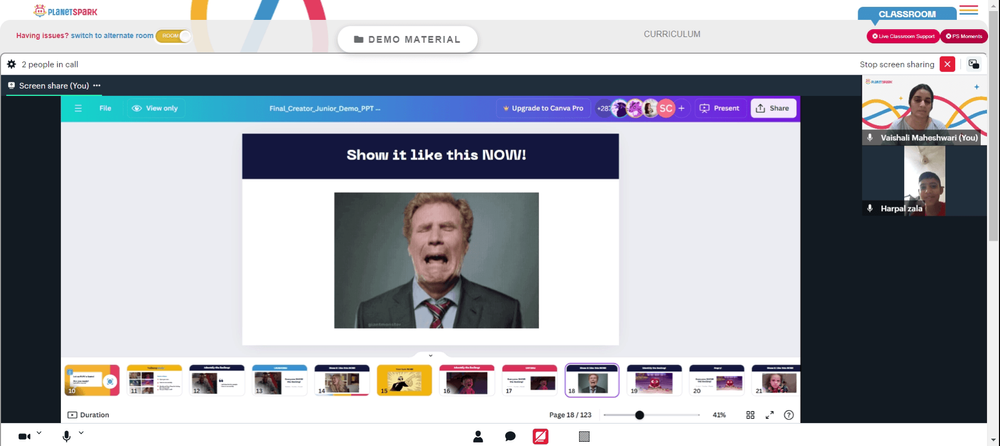Screen dimensions: 1000x446
Task: Click Harpal zala video tile
Action: point(924,181)
